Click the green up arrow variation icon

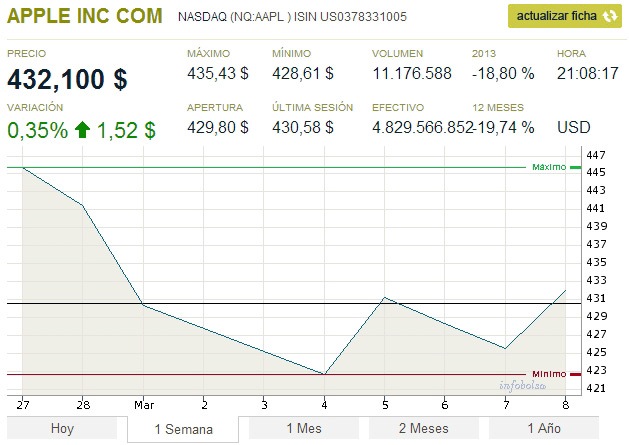coord(82,130)
